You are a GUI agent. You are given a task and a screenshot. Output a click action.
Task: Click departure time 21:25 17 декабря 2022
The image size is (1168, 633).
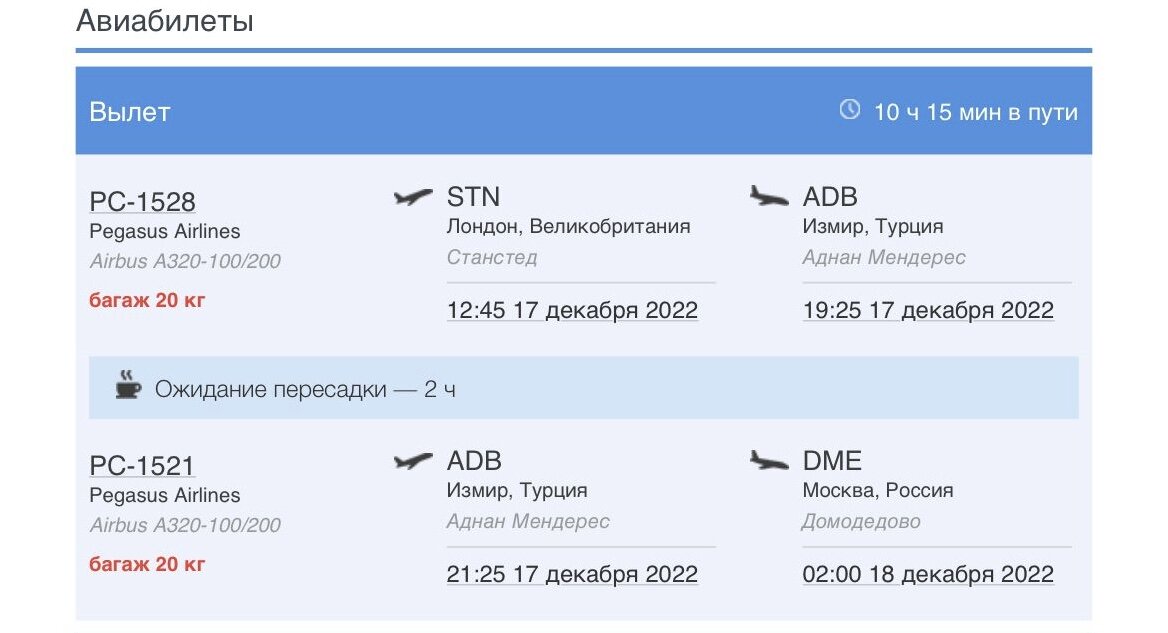coord(572,574)
